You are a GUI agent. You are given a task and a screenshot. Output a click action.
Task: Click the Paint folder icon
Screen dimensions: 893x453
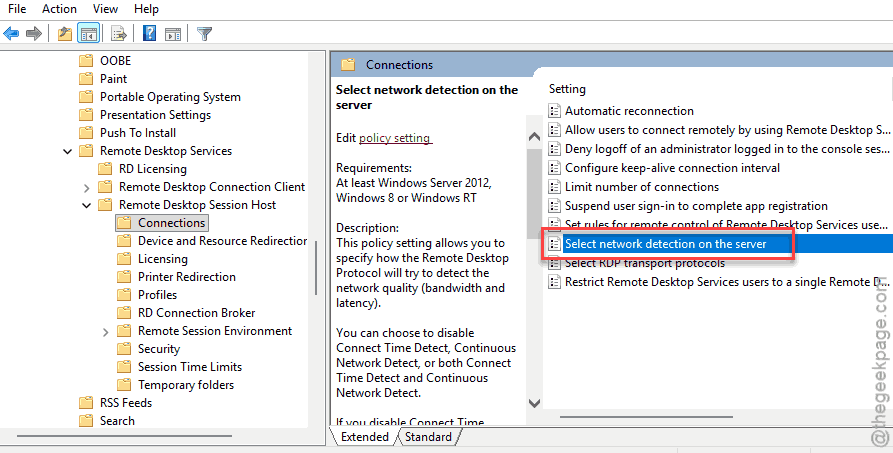point(86,79)
